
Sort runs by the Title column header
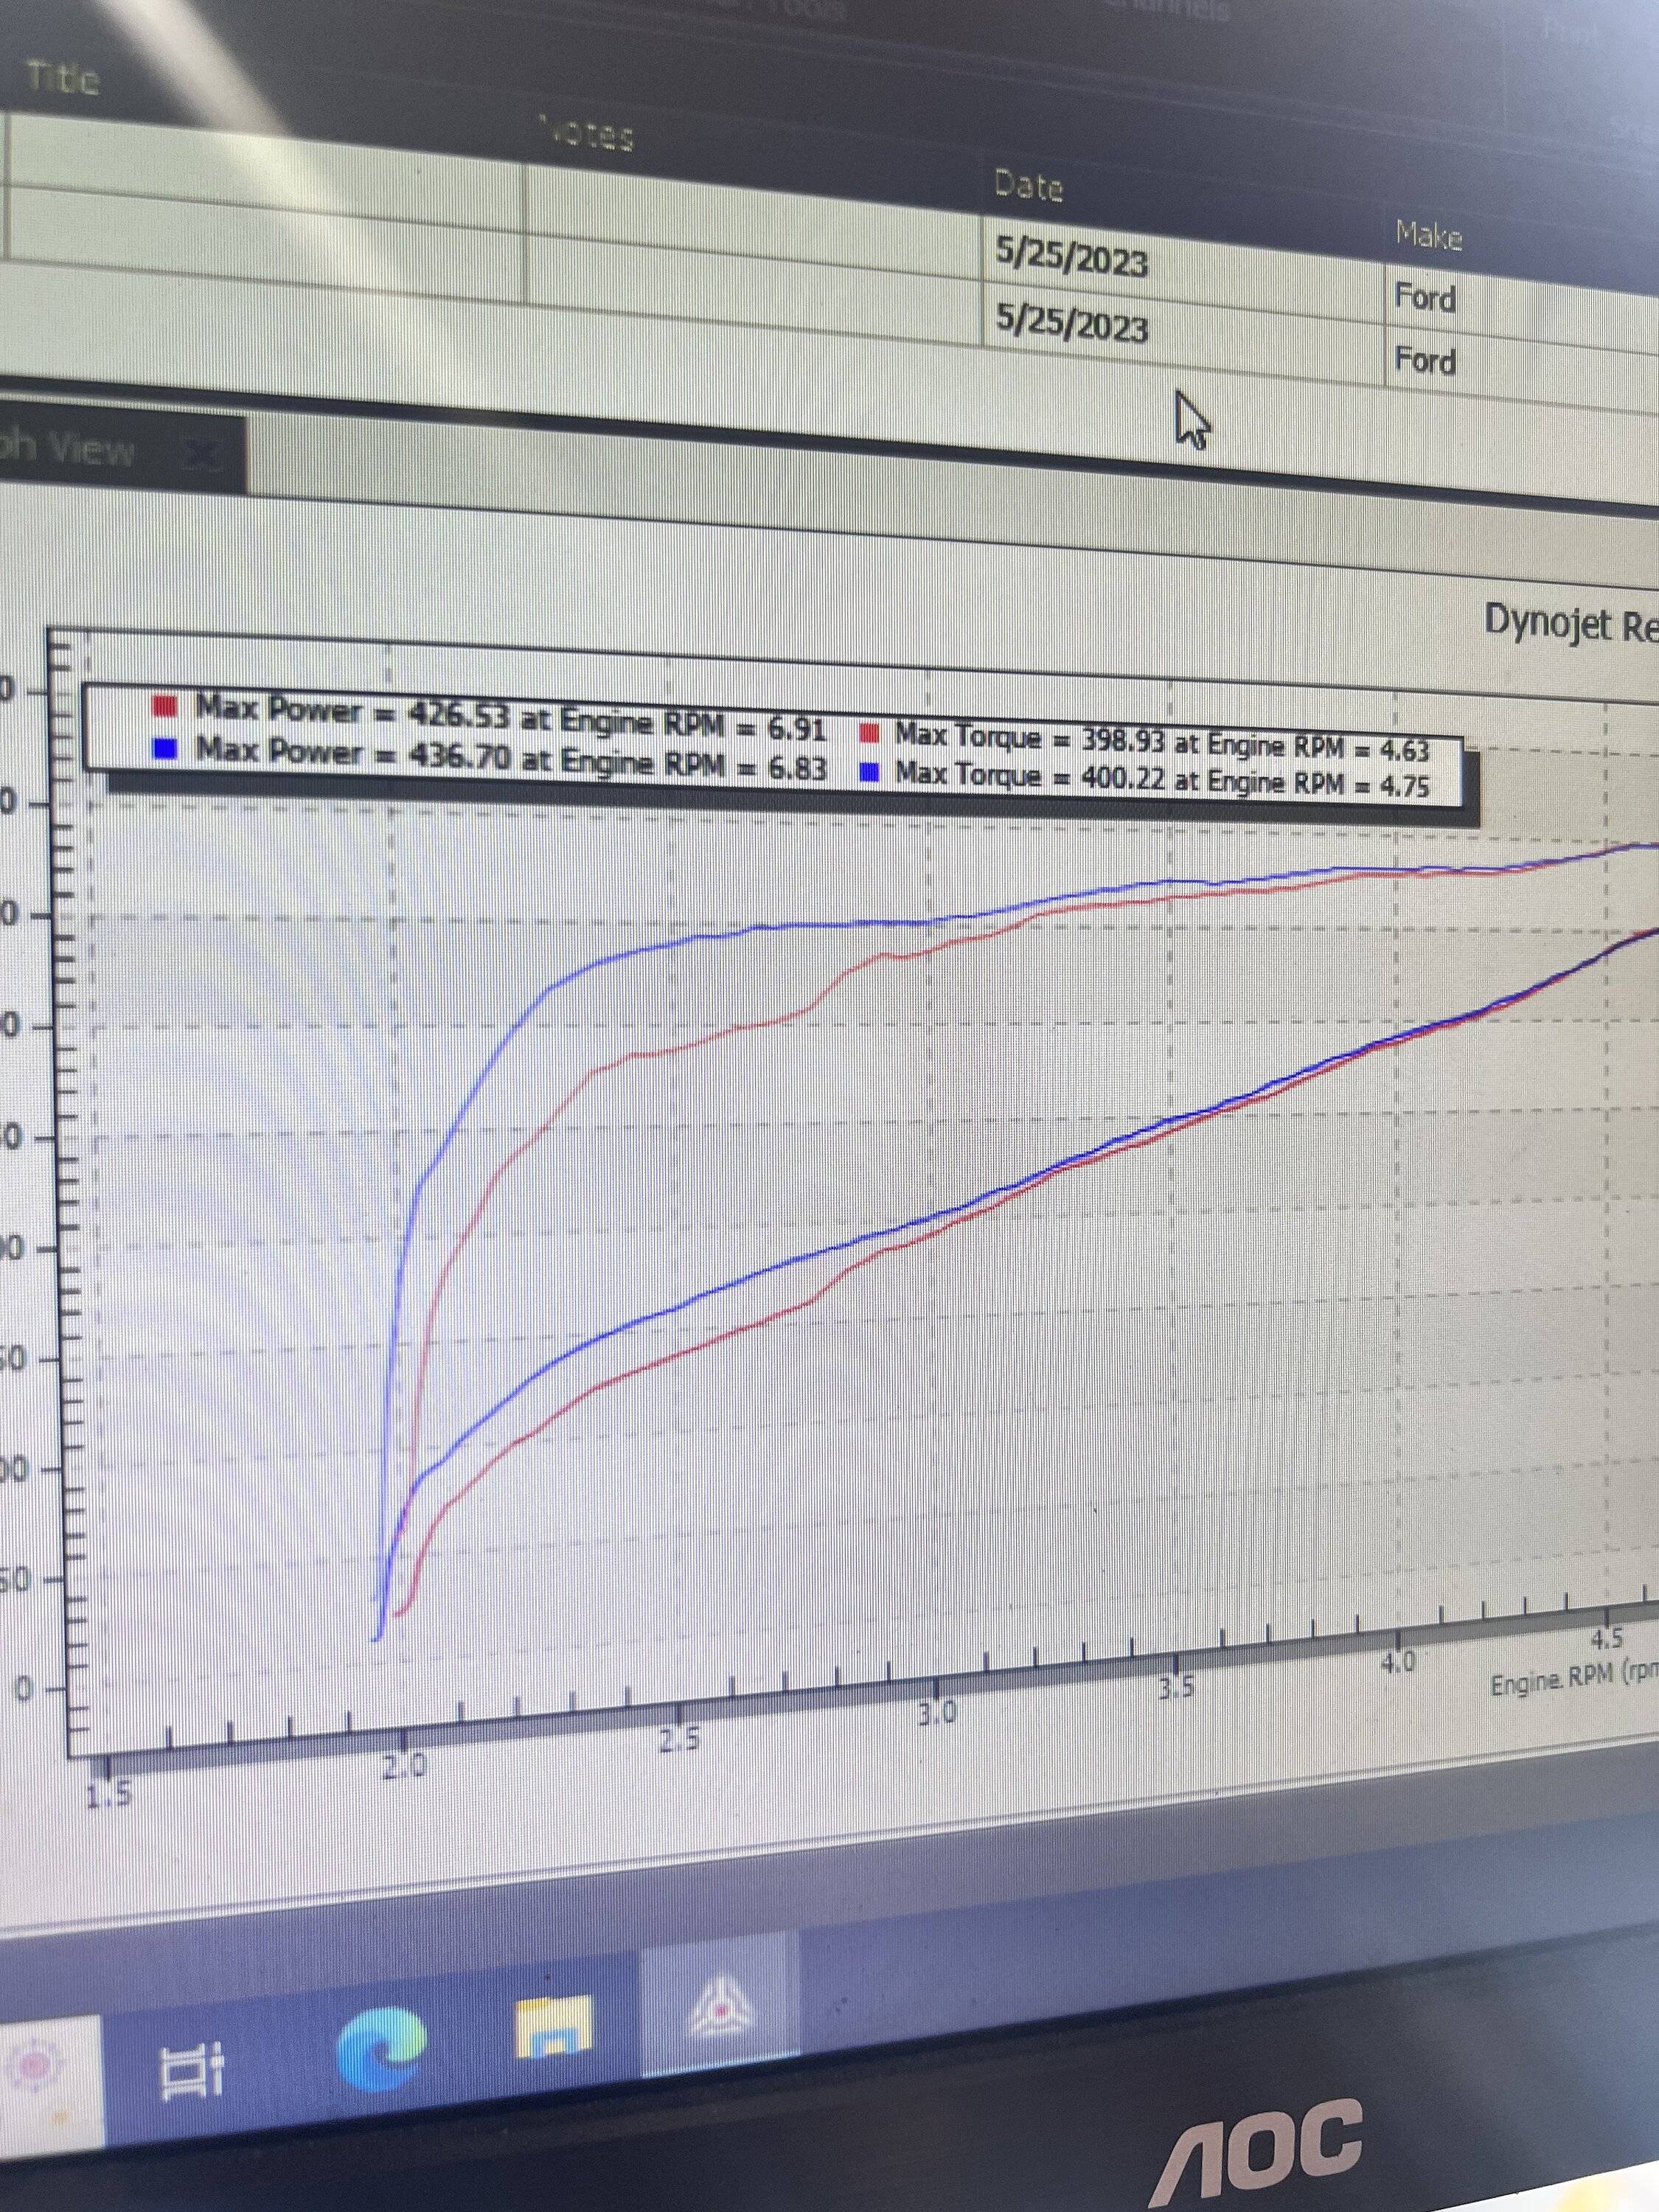pos(63,78)
